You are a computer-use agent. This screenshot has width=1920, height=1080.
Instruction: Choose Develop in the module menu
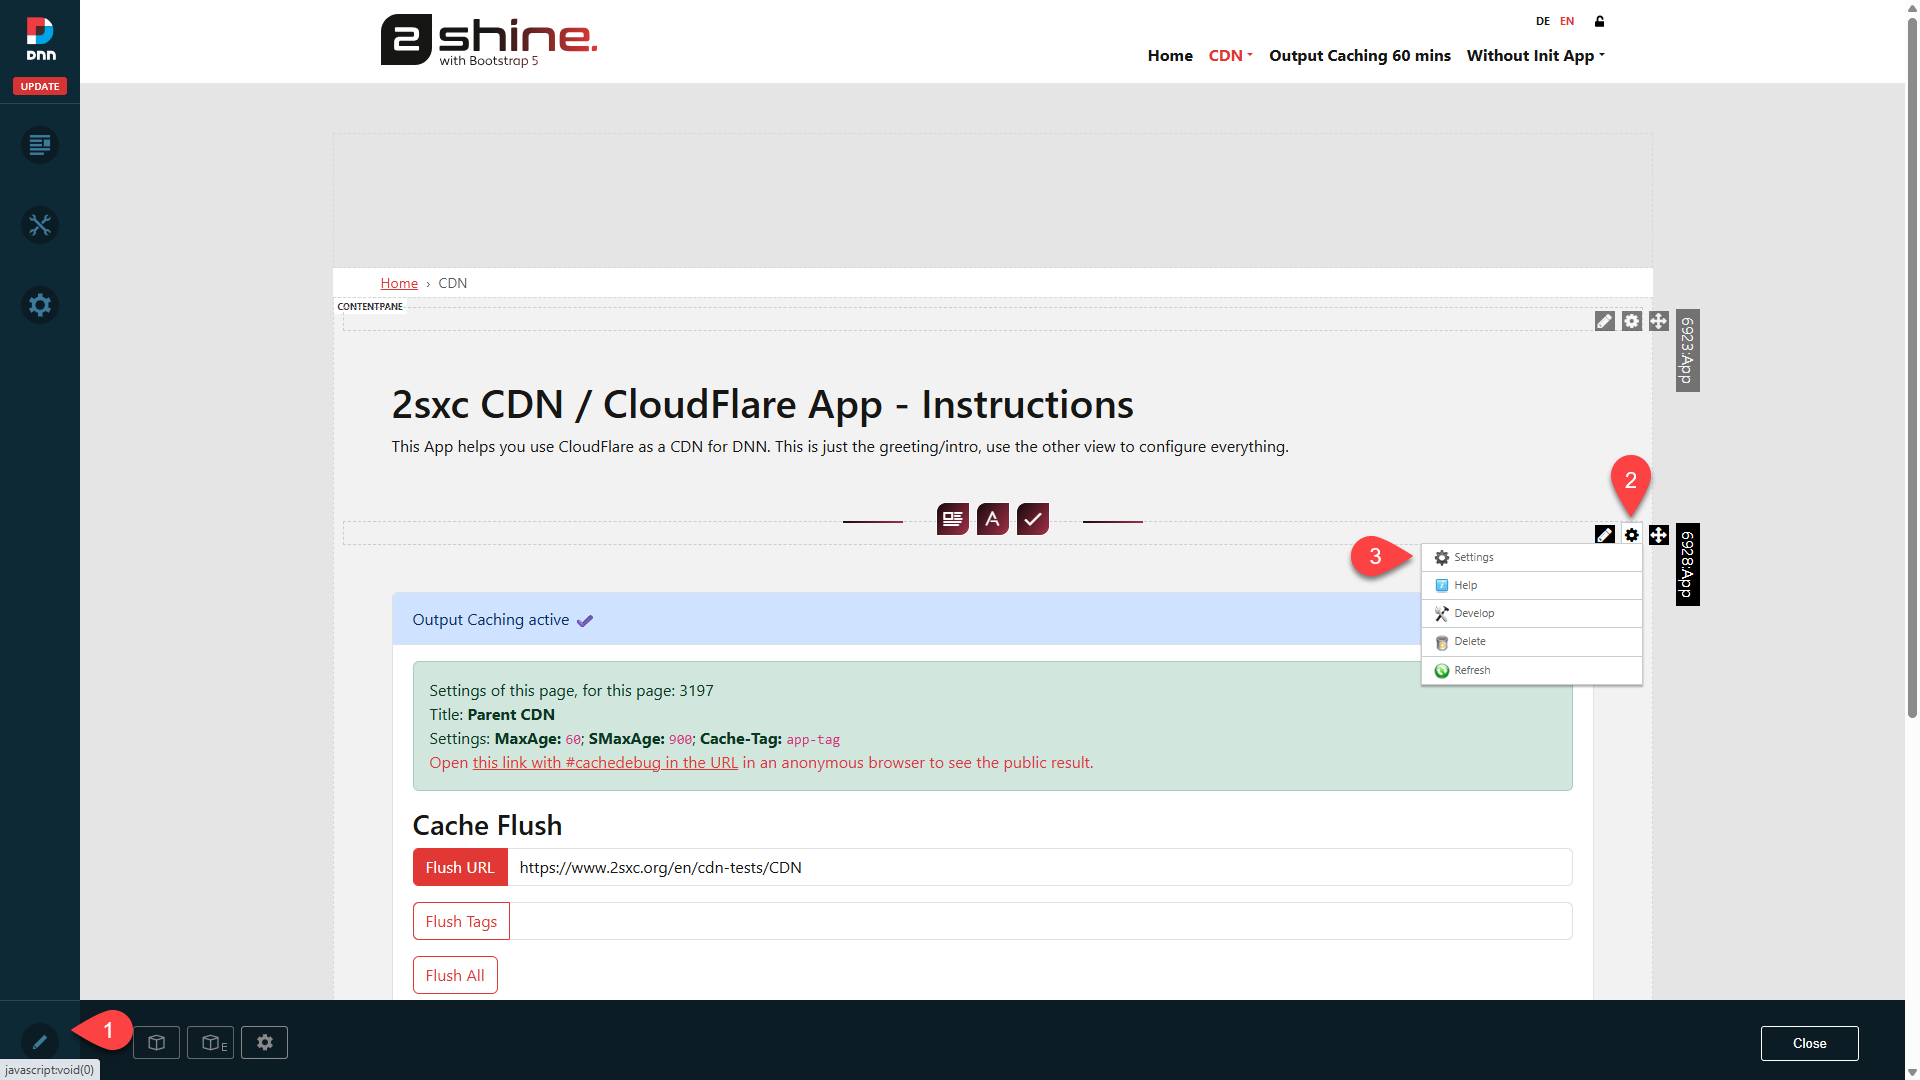[x=1474, y=613]
